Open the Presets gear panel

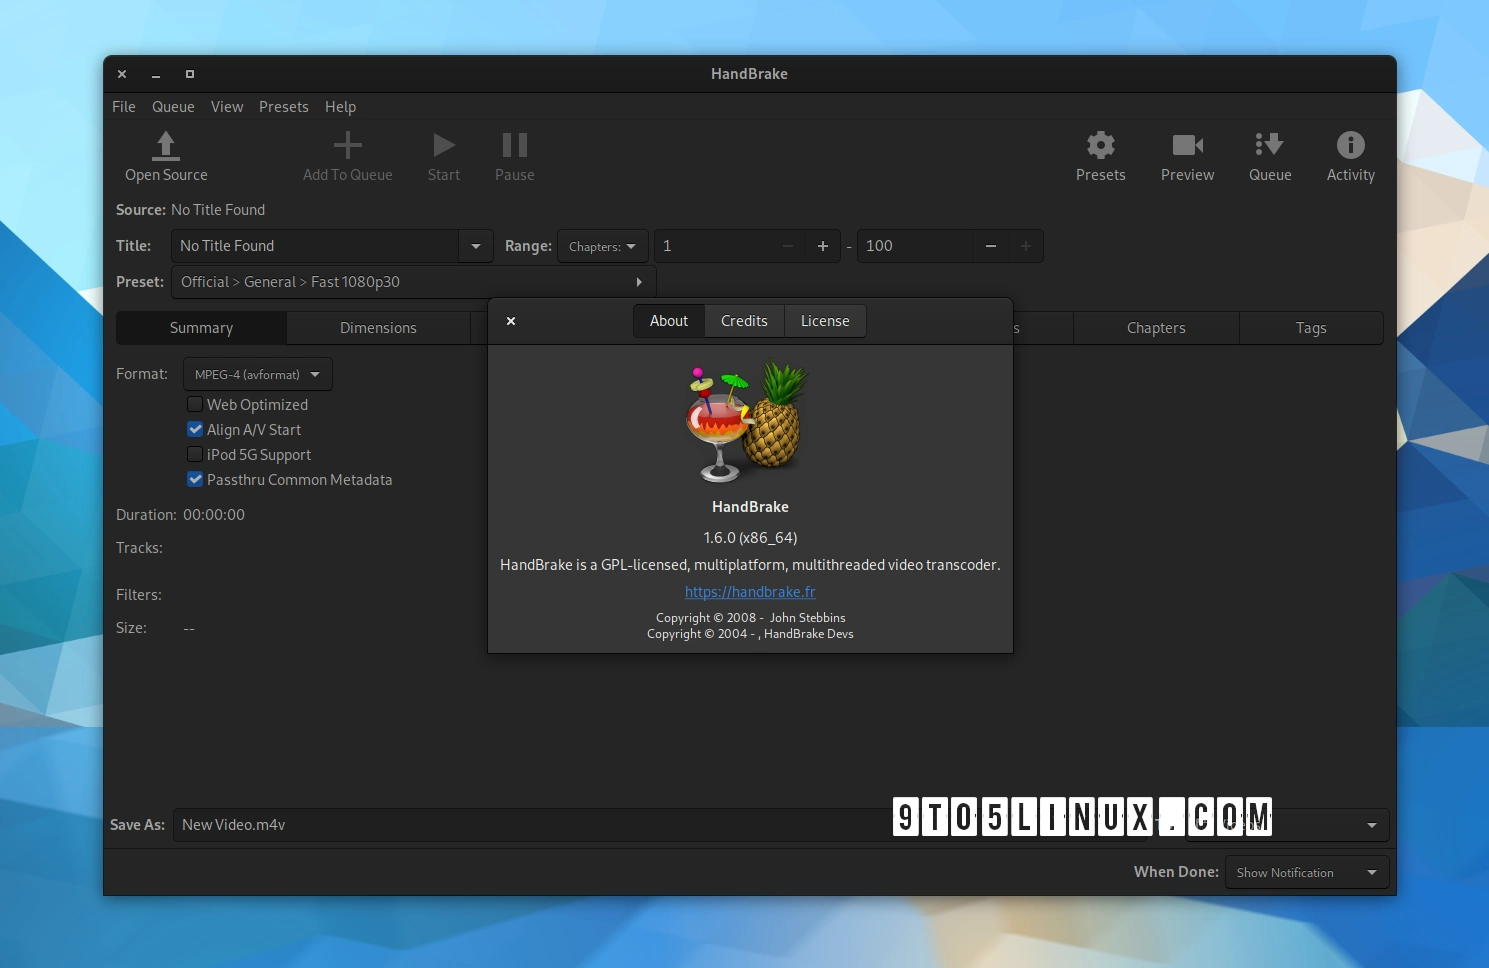tap(1100, 146)
